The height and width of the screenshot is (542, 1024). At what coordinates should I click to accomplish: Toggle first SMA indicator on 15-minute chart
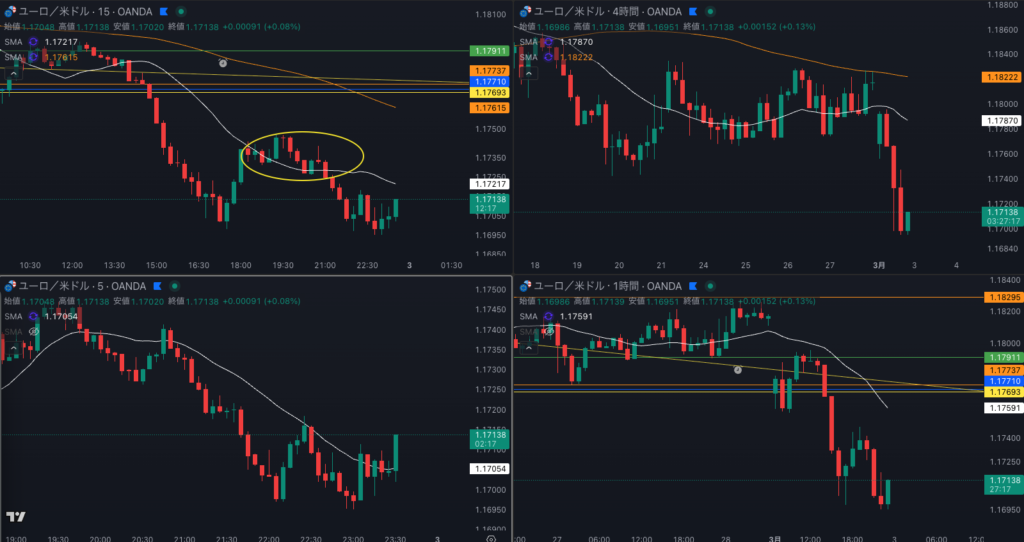coord(33,42)
